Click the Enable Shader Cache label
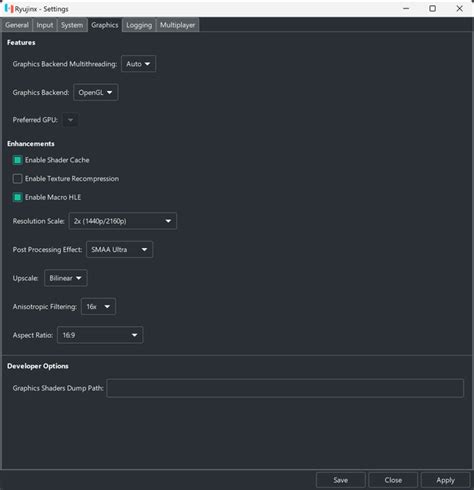The width and height of the screenshot is (474, 490). pyautogui.click(x=57, y=160)
